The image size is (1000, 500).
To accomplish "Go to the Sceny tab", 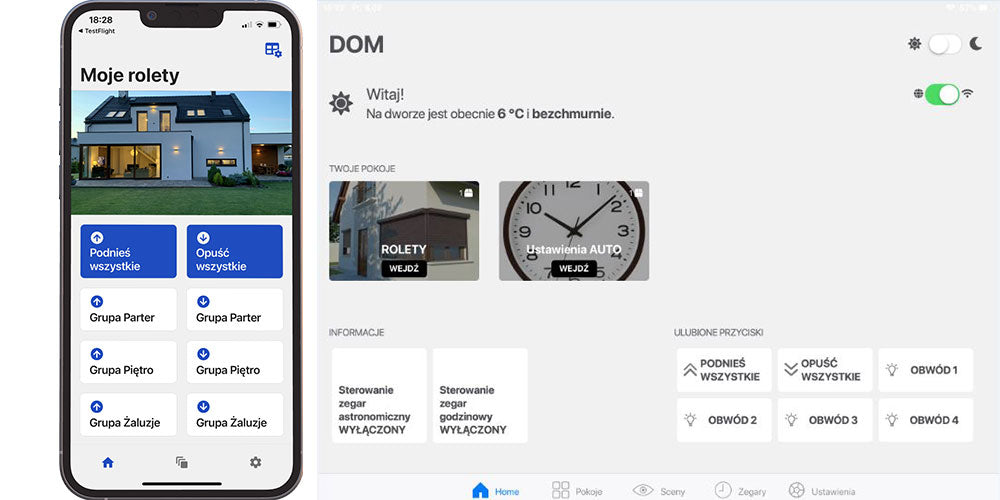I will pyautogui.click(x=658, y=490).
